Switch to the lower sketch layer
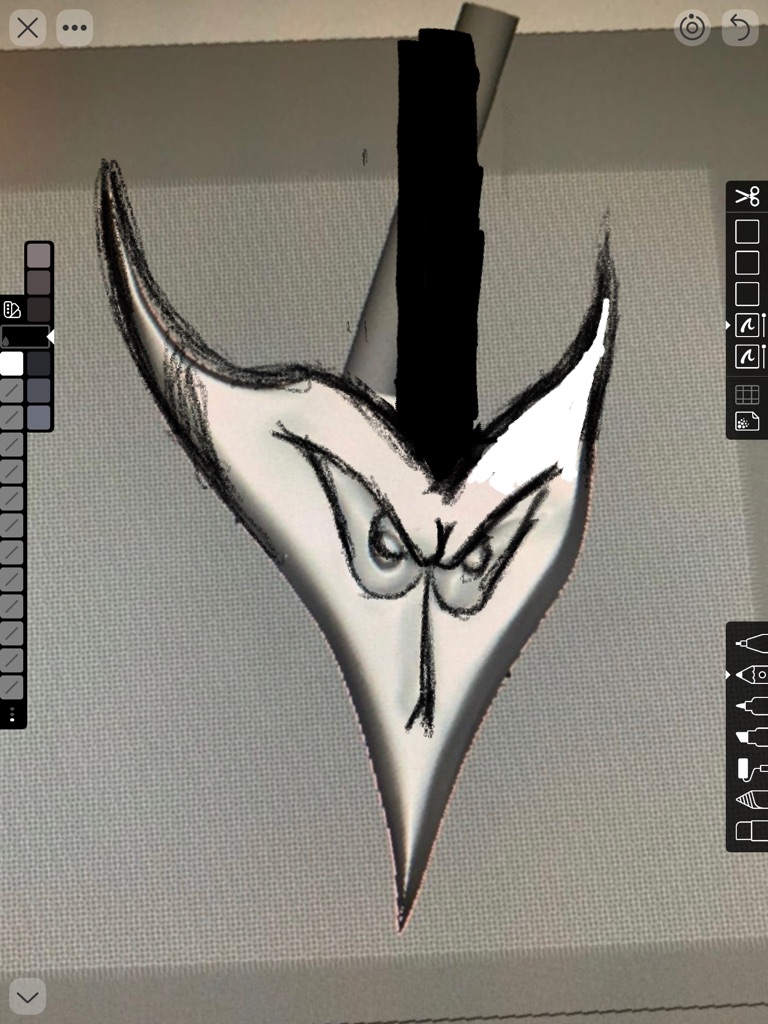 point(747,356)
